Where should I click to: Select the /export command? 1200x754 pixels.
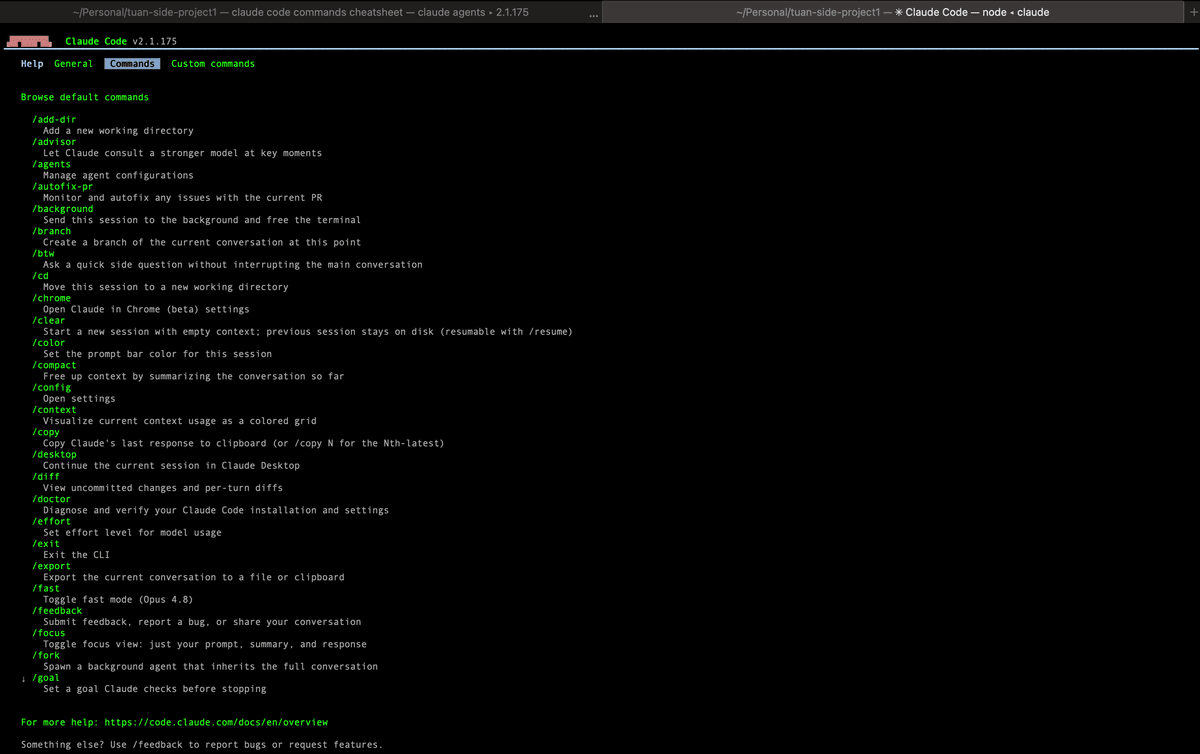[51, 566]
